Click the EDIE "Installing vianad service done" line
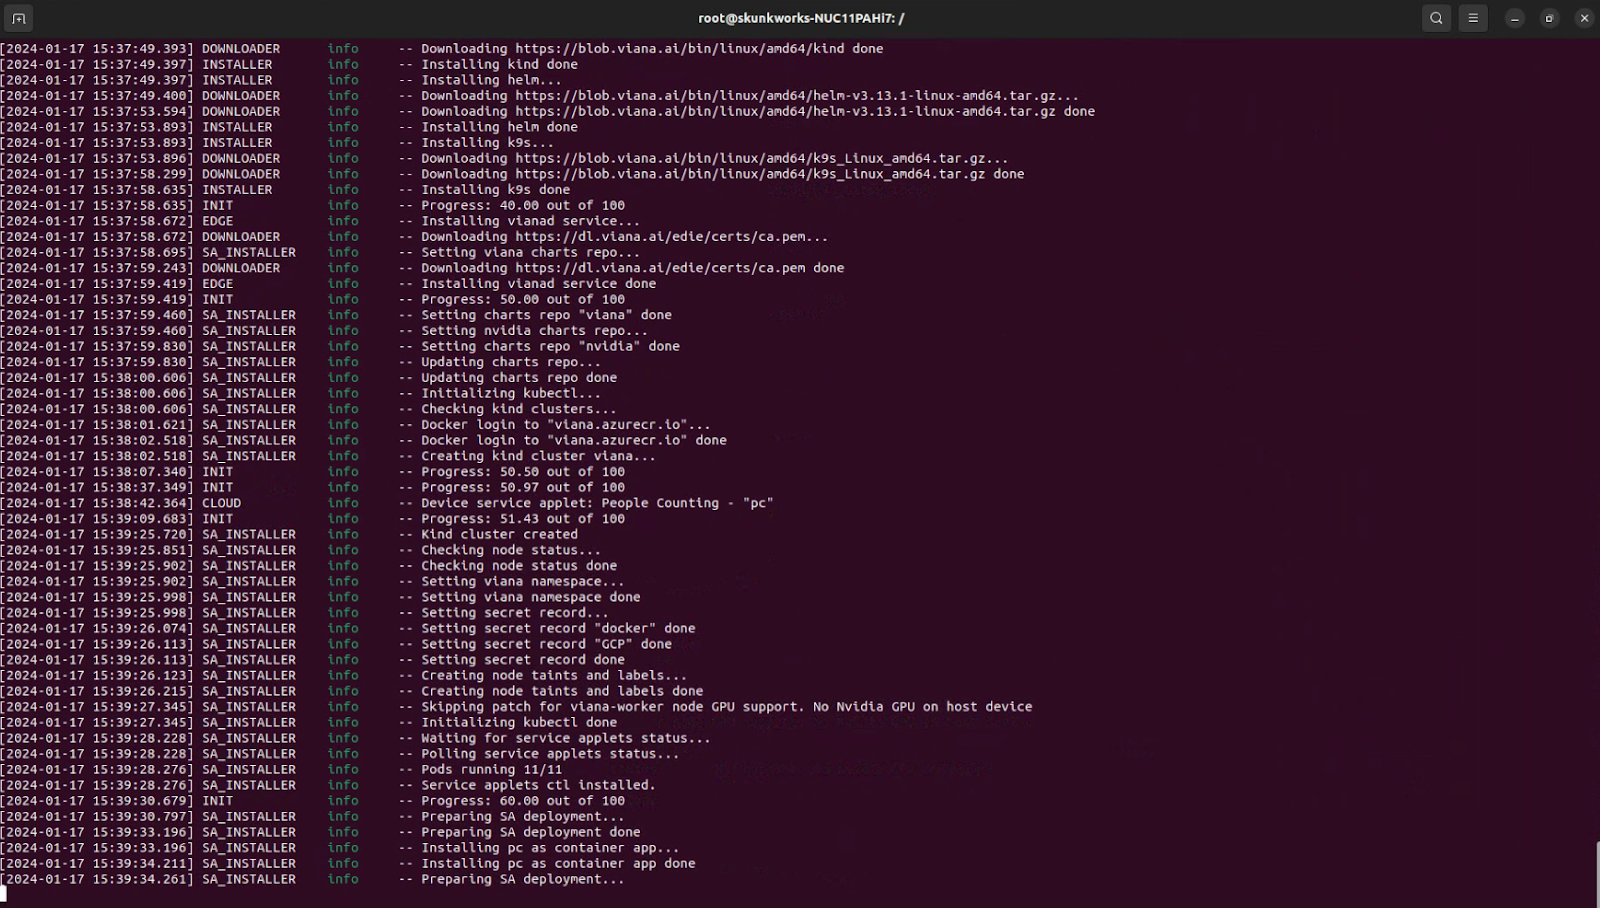Screen dimensions: 1600x908 pos(538,283)
